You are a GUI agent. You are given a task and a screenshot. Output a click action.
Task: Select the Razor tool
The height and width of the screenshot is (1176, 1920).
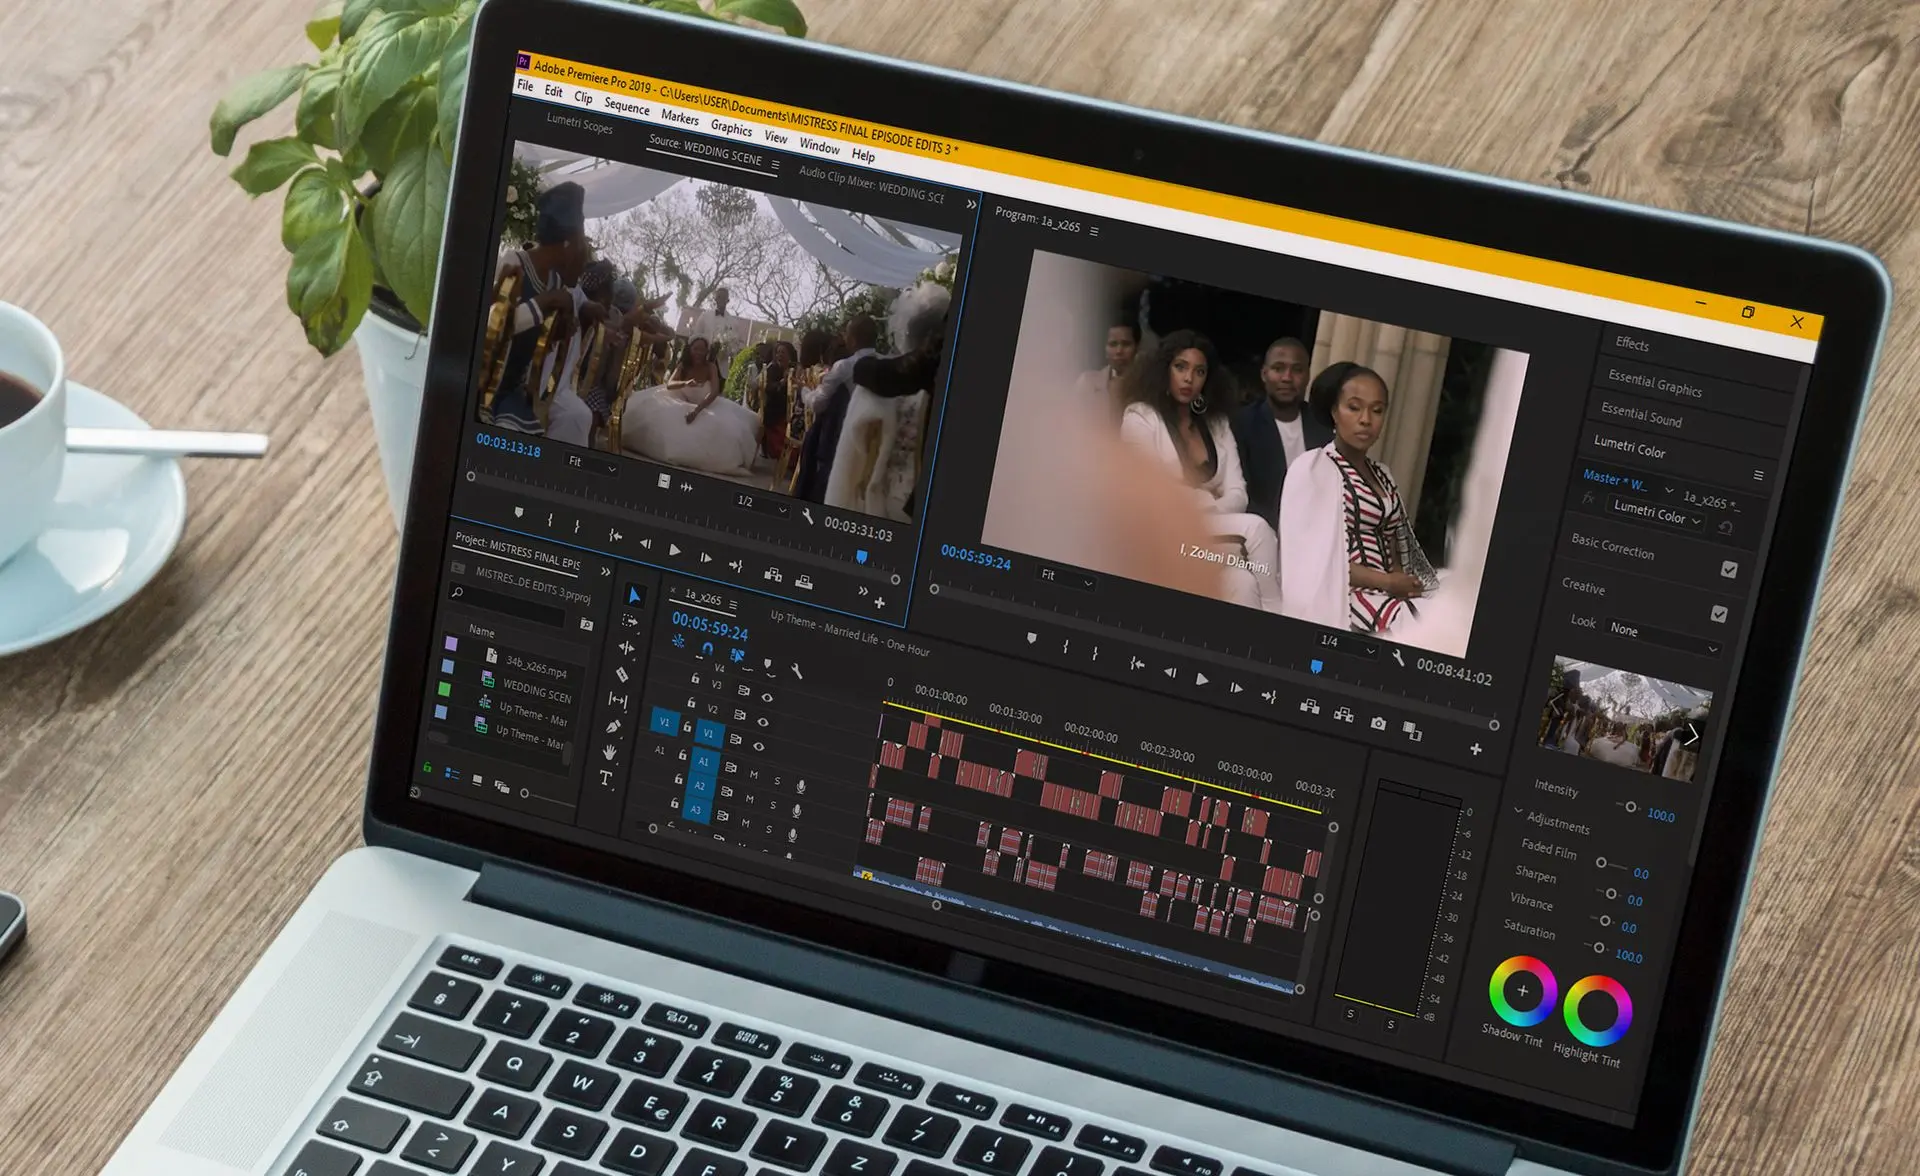click(x=622, y=674)
